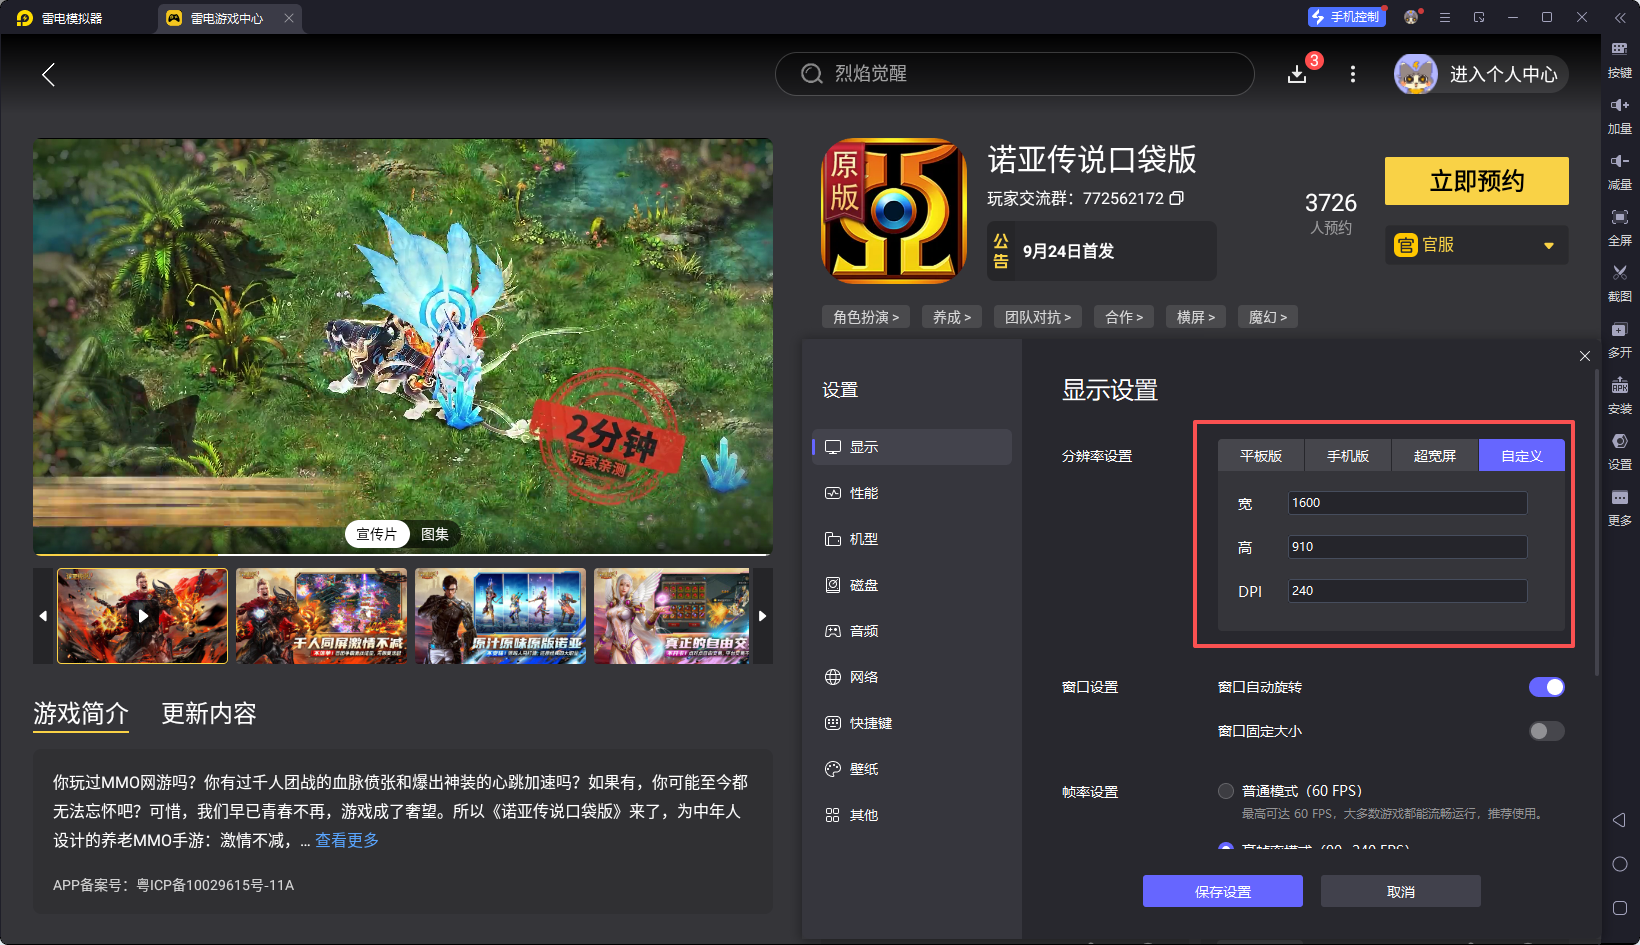This screenshot has height=945, width=1640.
Task: Click the search magnifier icon
Action: (x=811, y=74)
